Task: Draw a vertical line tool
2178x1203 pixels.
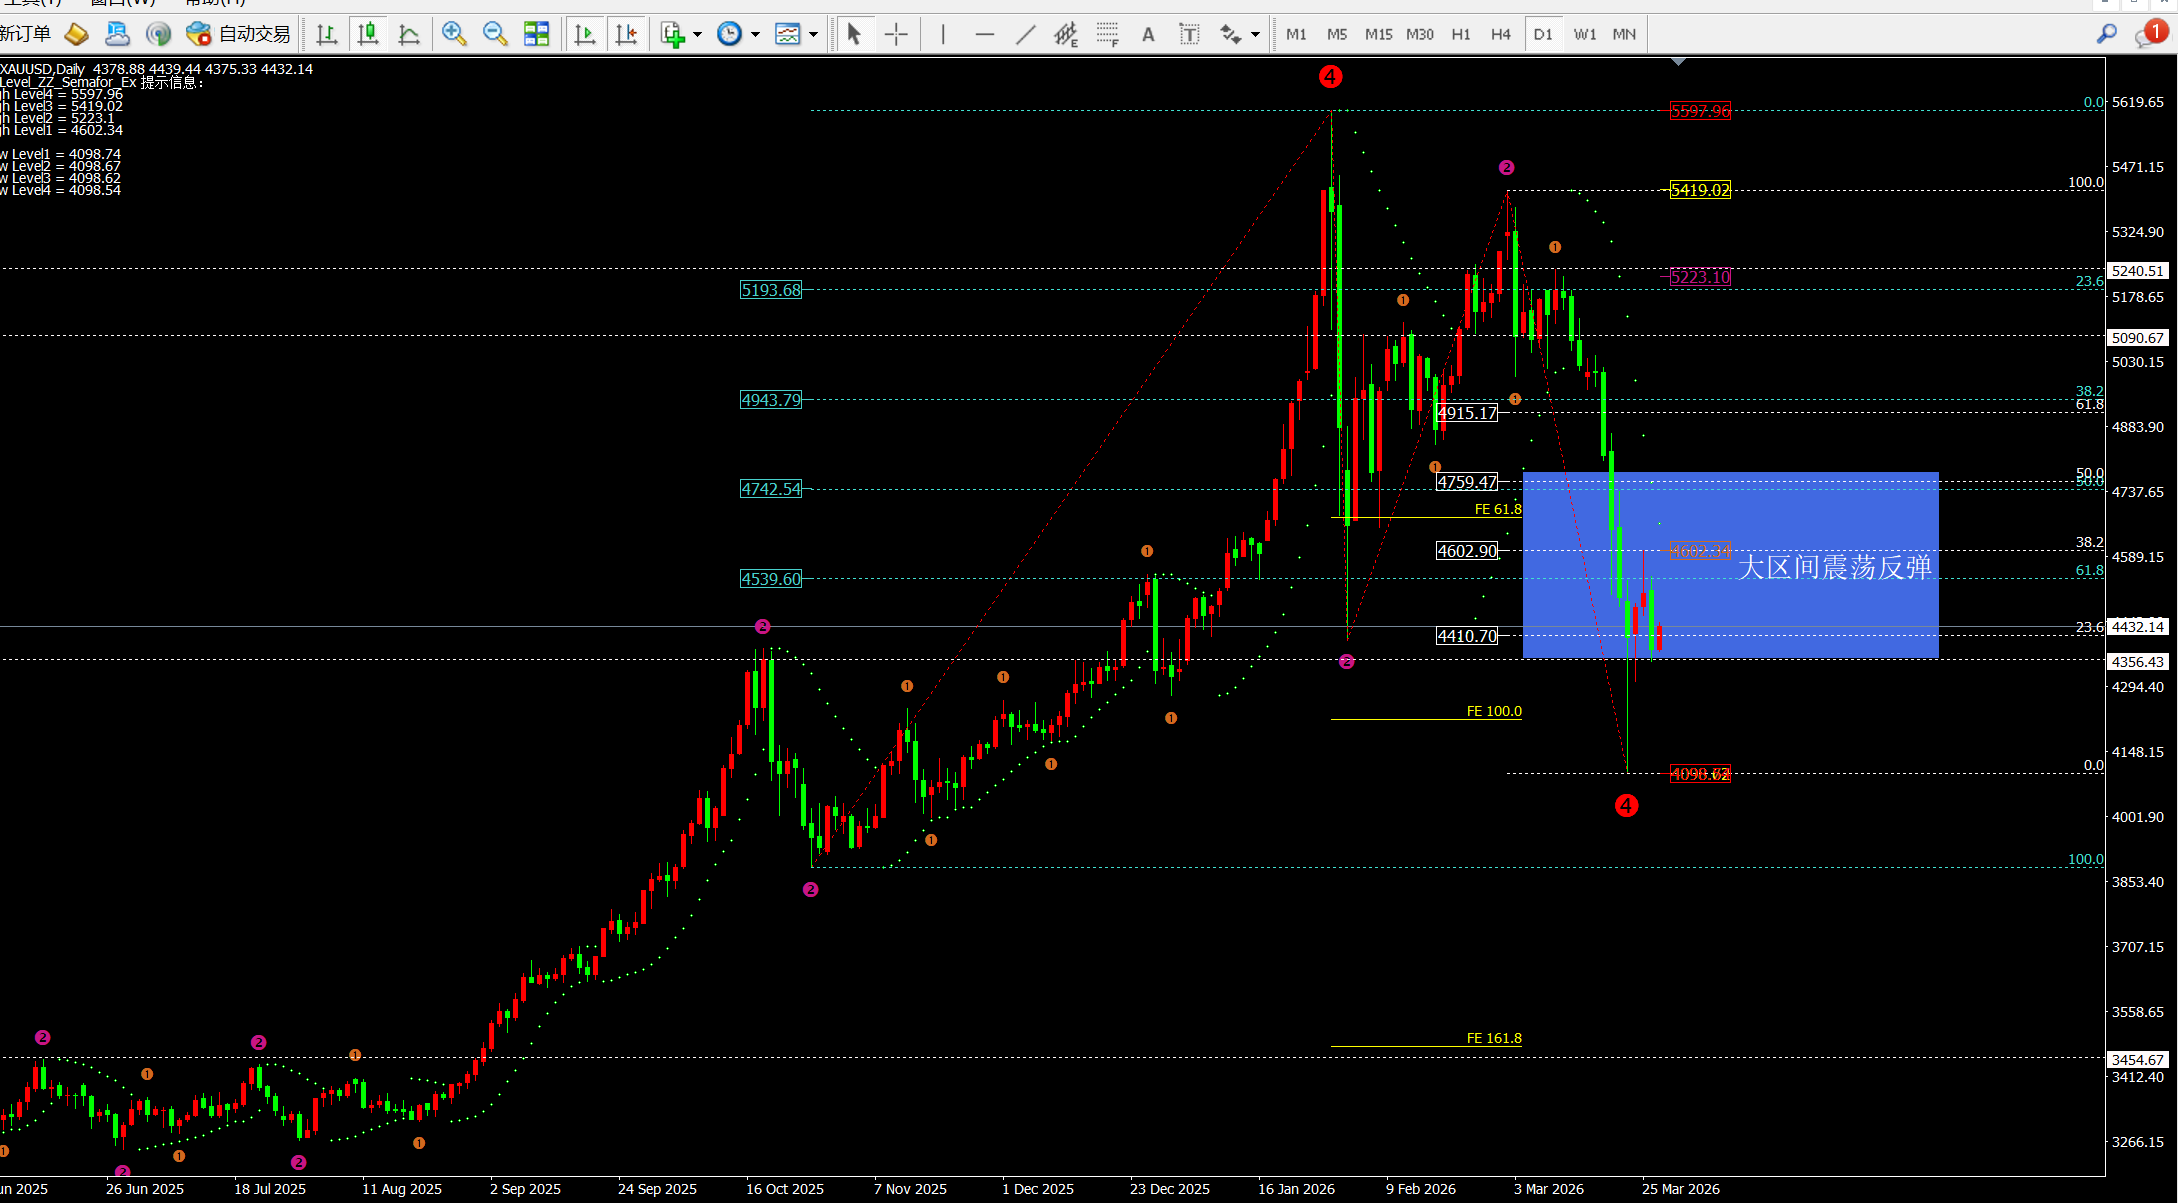Action: [943, 34]
